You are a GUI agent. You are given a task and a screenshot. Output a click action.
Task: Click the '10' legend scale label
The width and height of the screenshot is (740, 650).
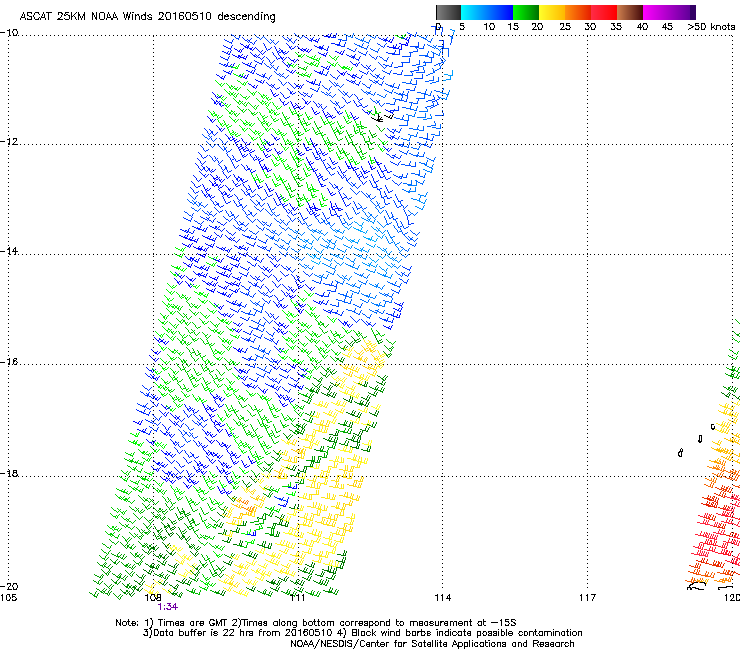point(489,27)
